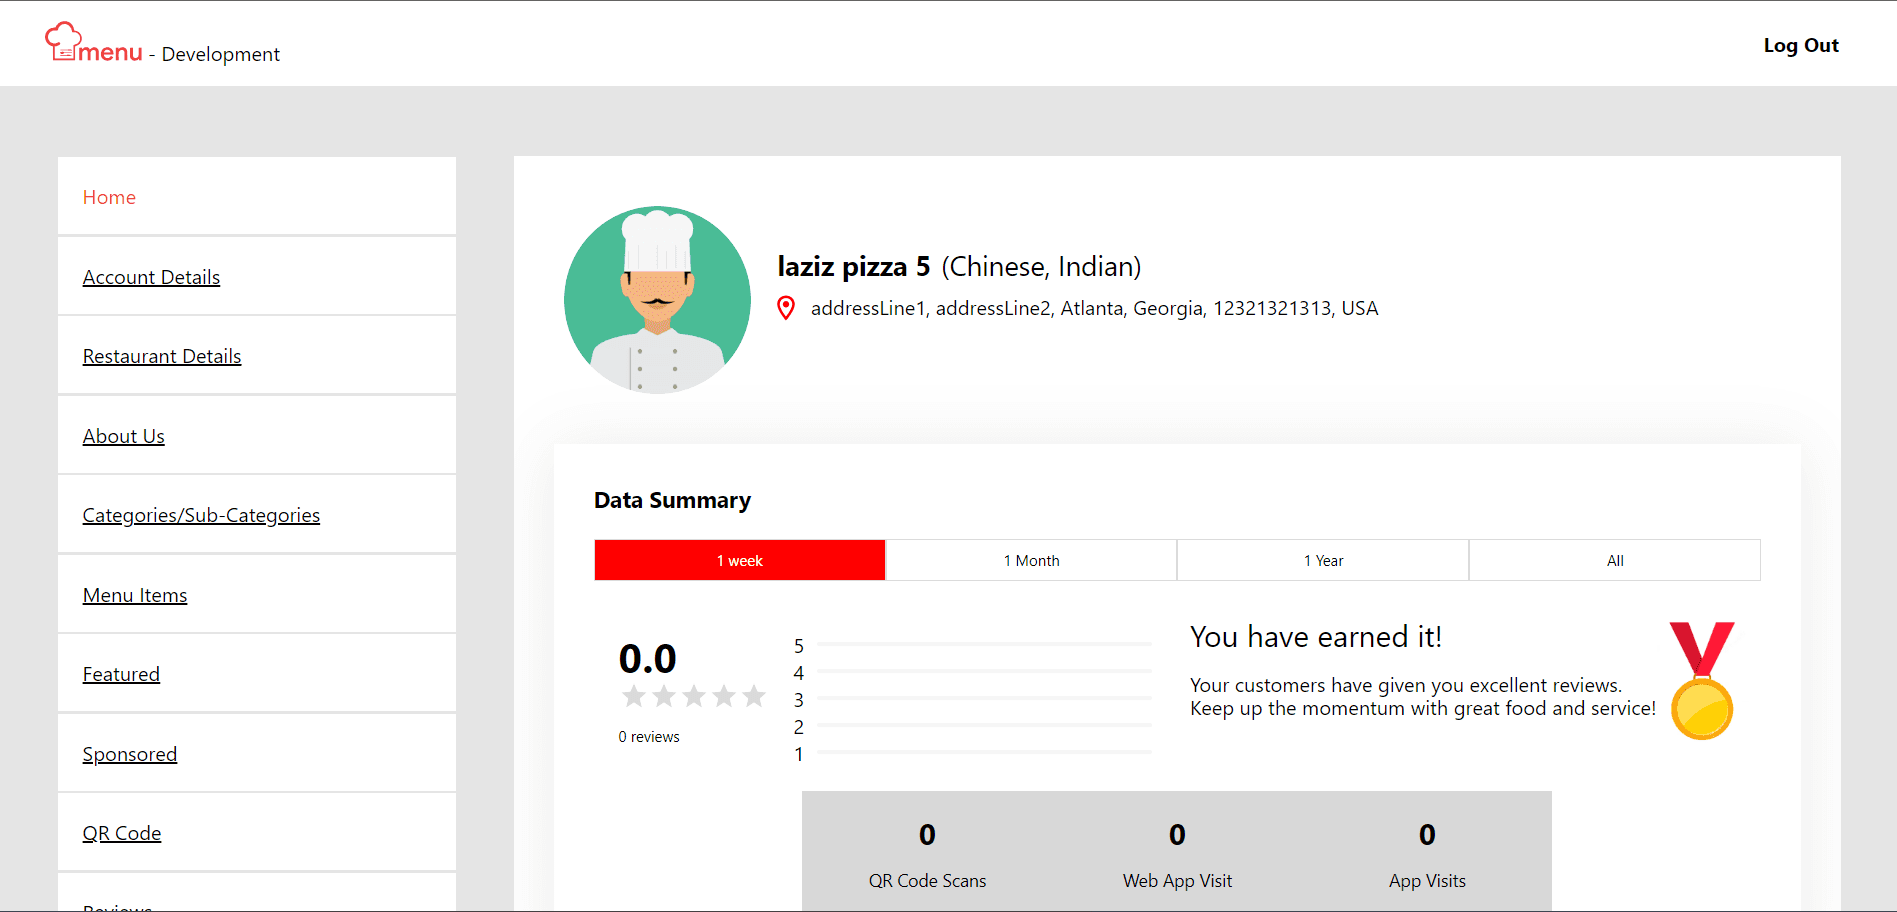Click the menu chef-hat logo
This screenshot has width=1897, height=912.
click(x=93, y=43)
